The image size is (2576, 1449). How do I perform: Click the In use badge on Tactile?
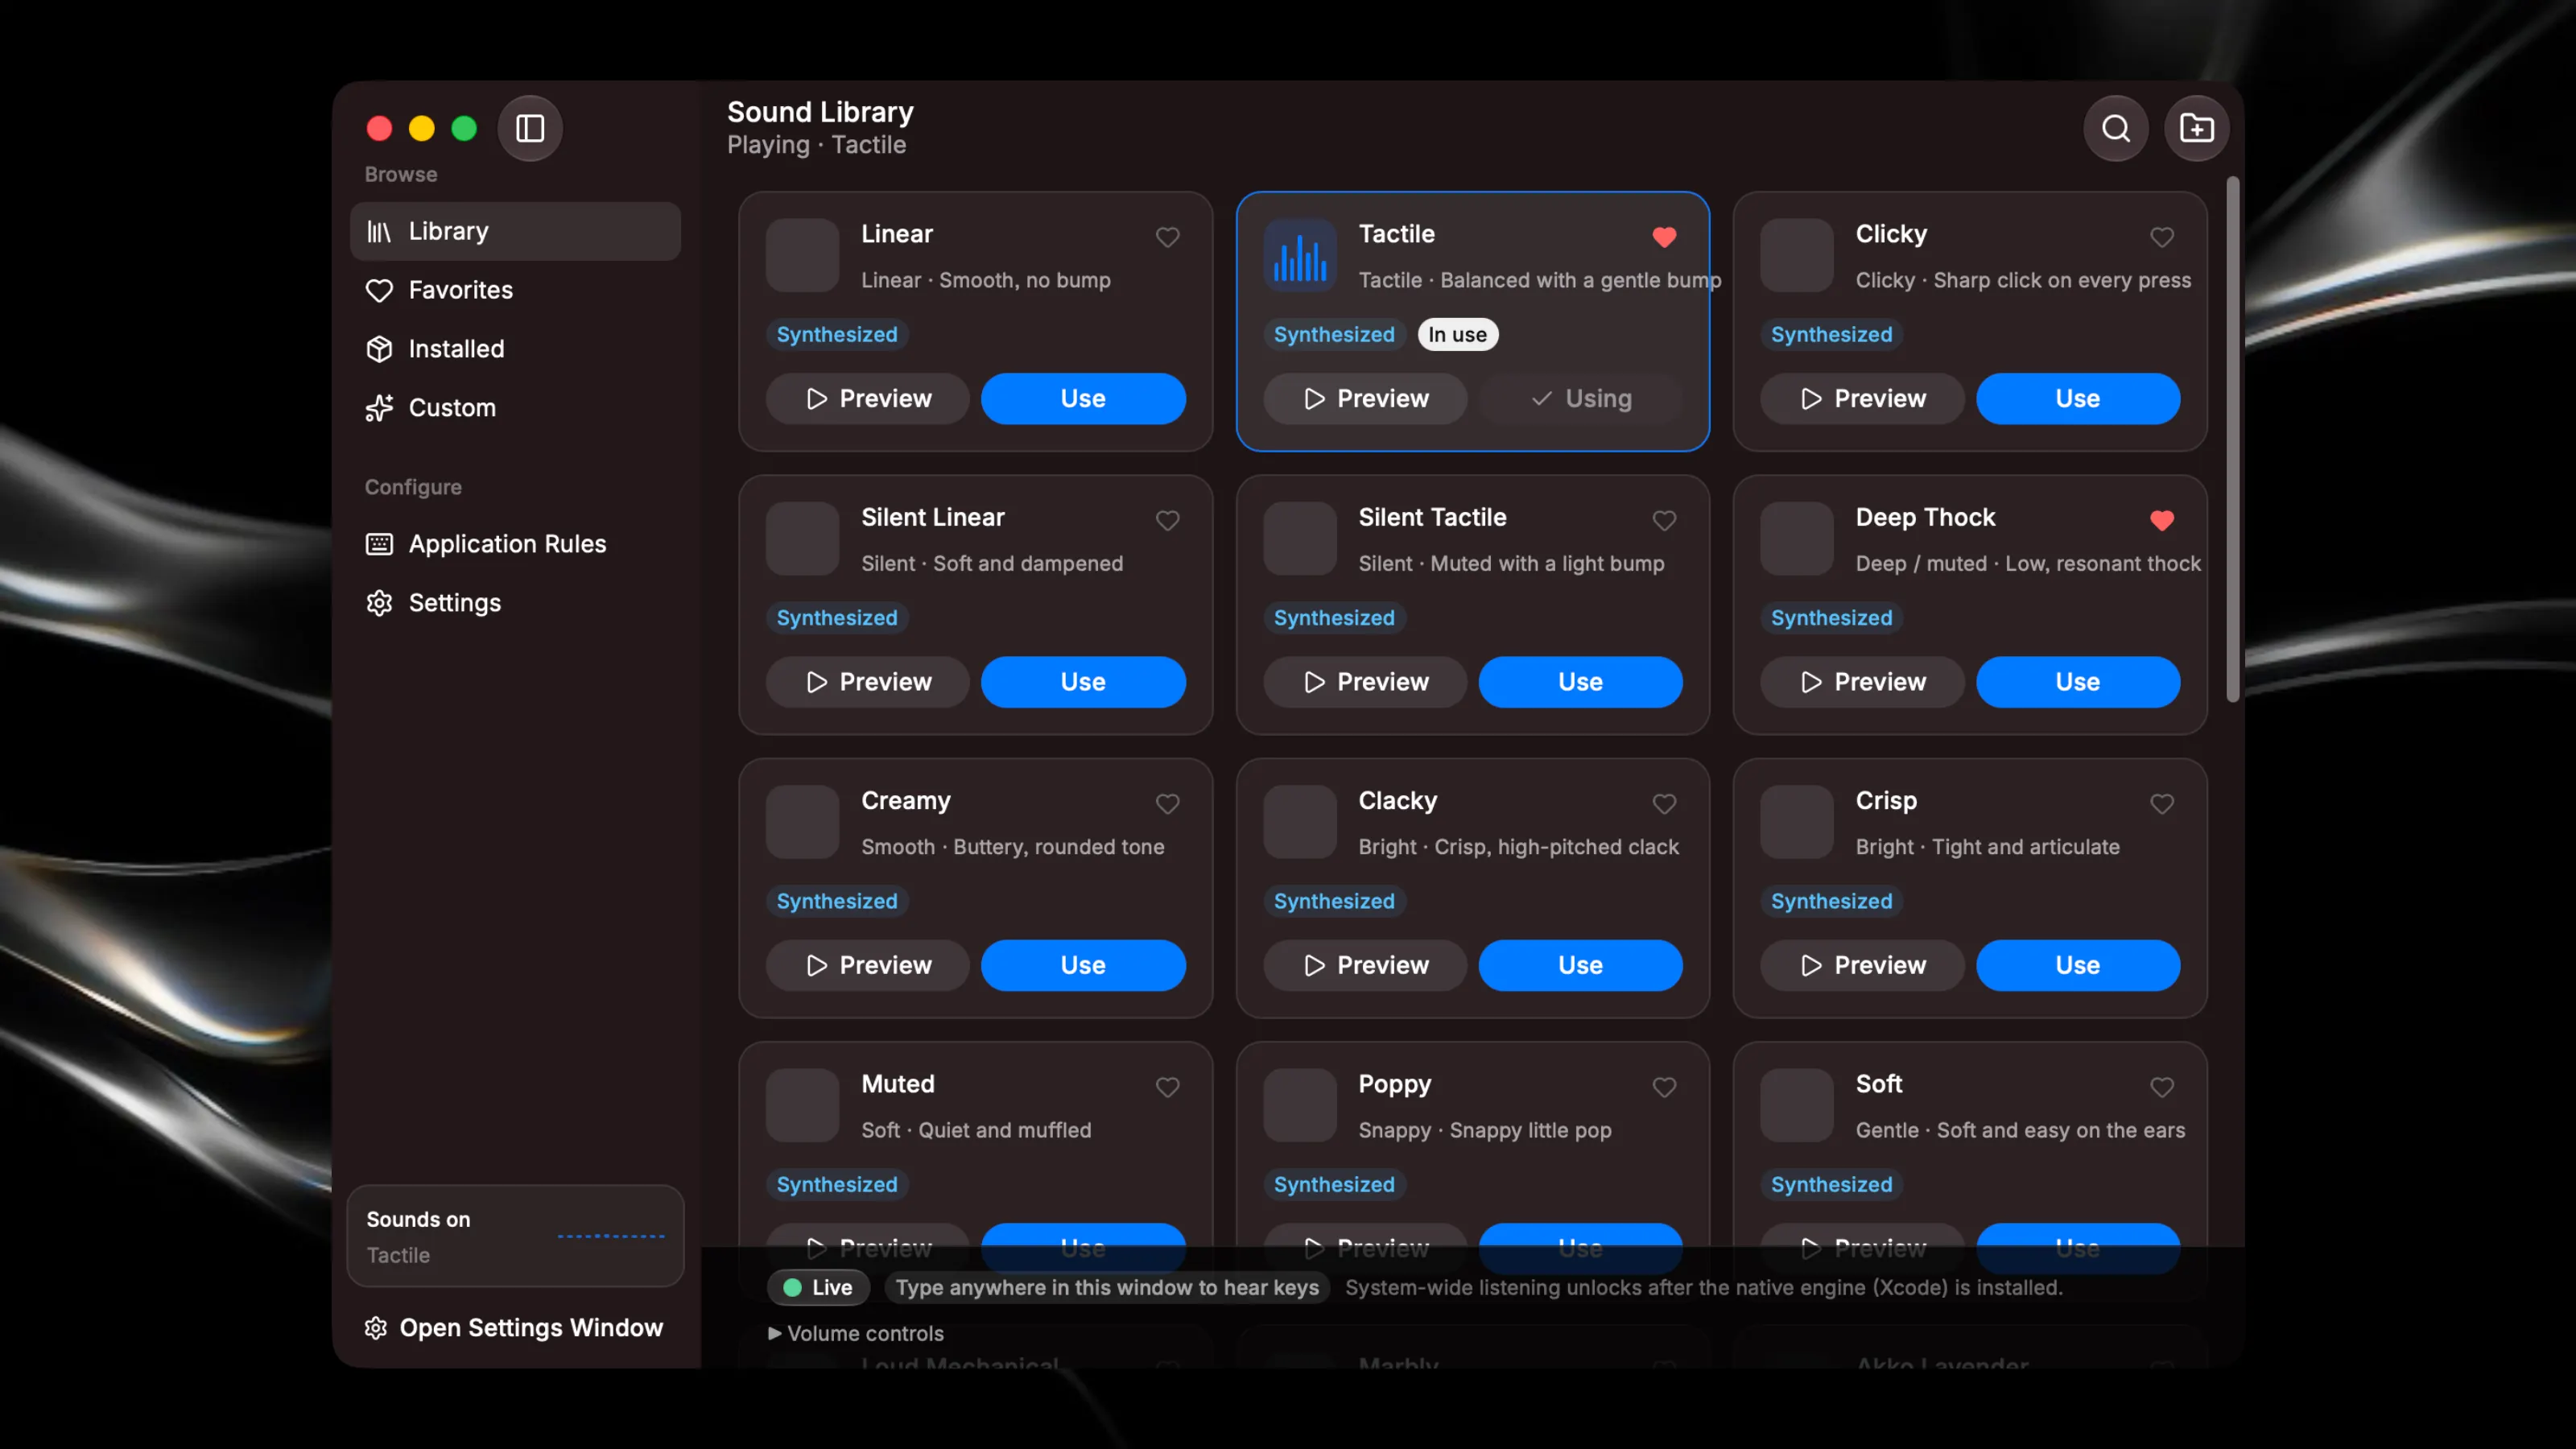pos(1457,335)
